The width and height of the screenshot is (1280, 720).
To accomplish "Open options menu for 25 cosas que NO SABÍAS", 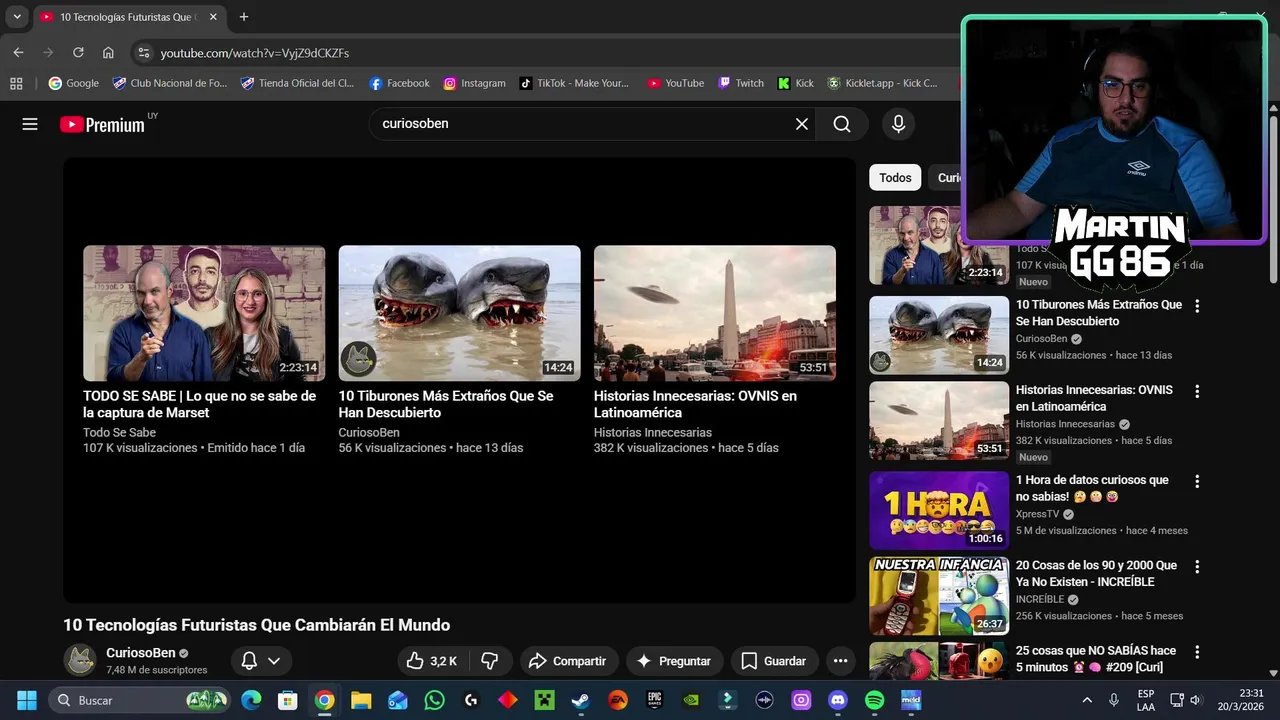I will [1197, 651].
